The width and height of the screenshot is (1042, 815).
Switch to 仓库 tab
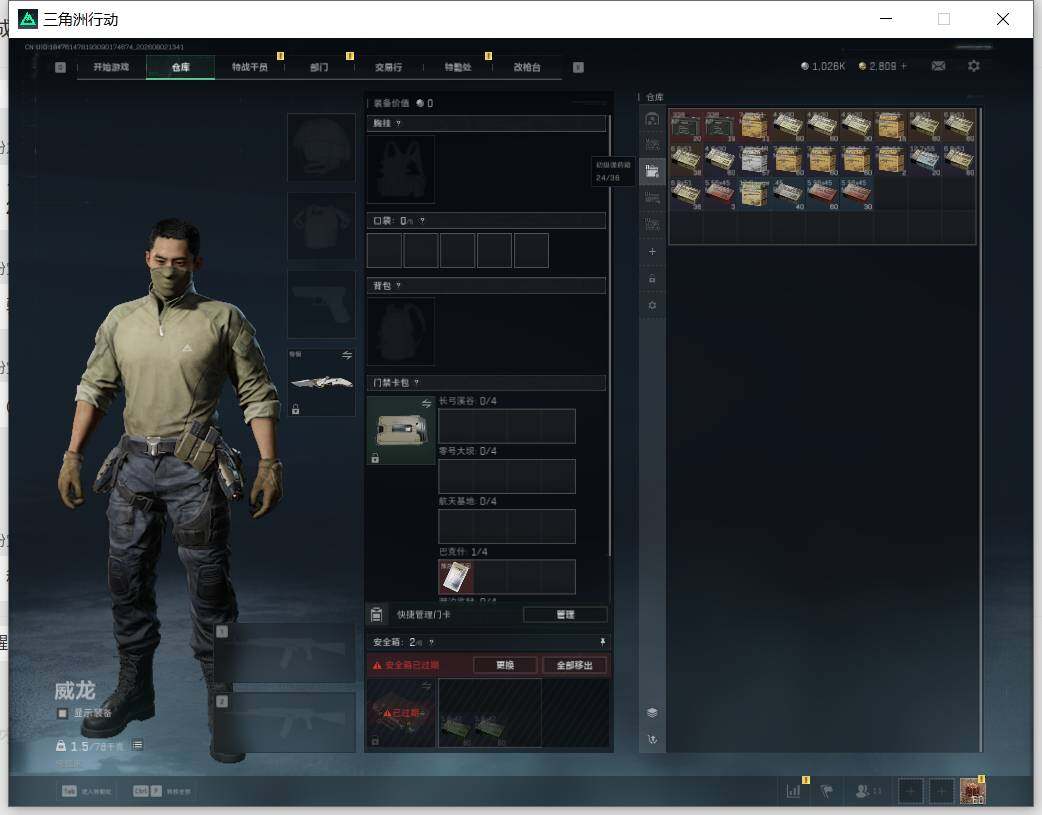coord(181,67)
